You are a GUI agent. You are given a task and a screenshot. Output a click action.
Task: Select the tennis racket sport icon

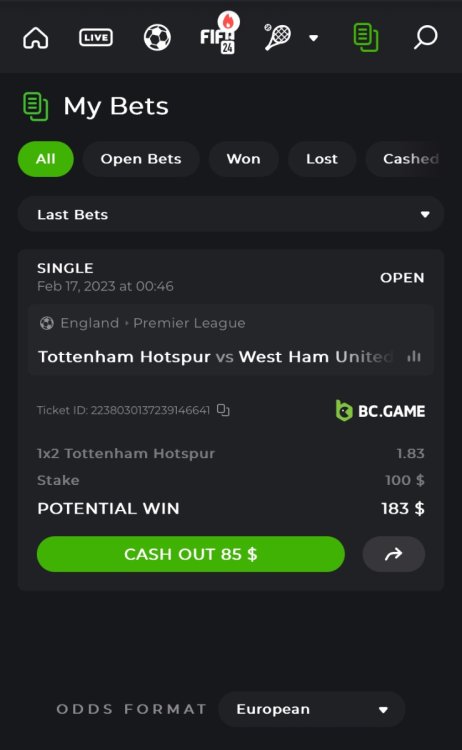coord(278,37)
